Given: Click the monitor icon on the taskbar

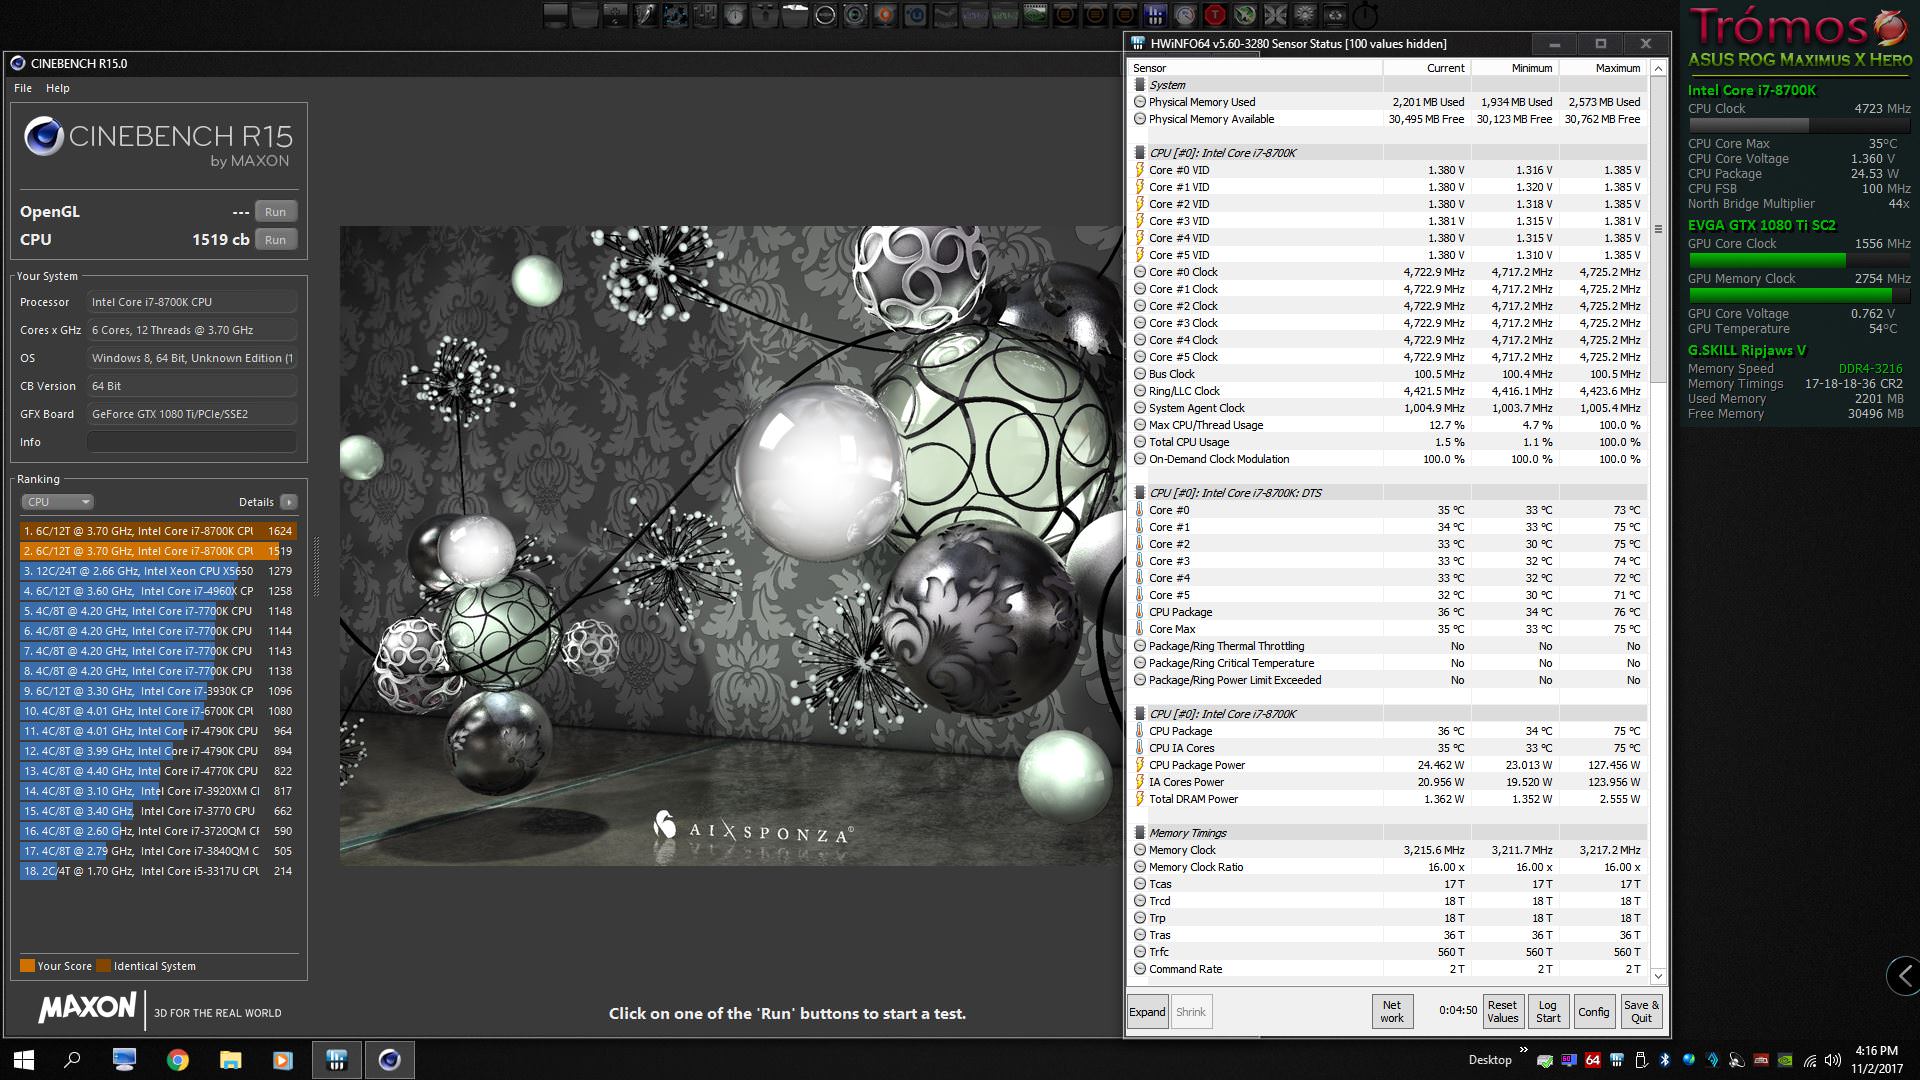Looking at the screenshot, I should [x=124, y=1060].
